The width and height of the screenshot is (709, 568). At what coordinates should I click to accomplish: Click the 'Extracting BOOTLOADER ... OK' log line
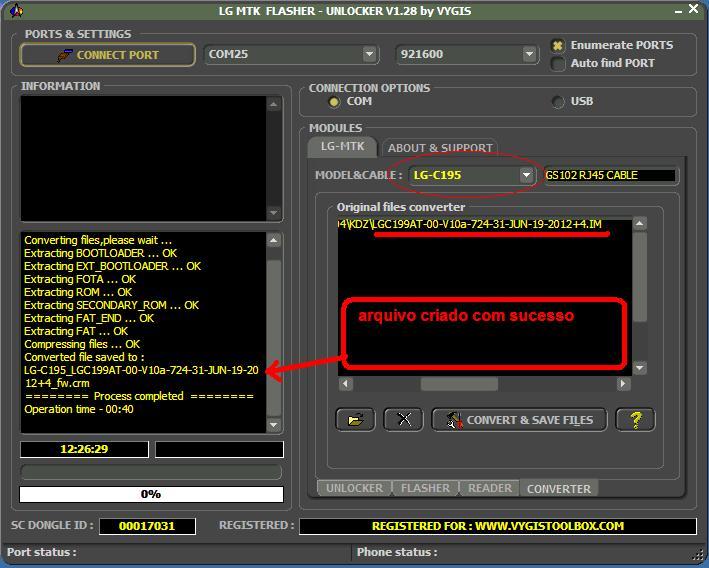pos(100,253)
